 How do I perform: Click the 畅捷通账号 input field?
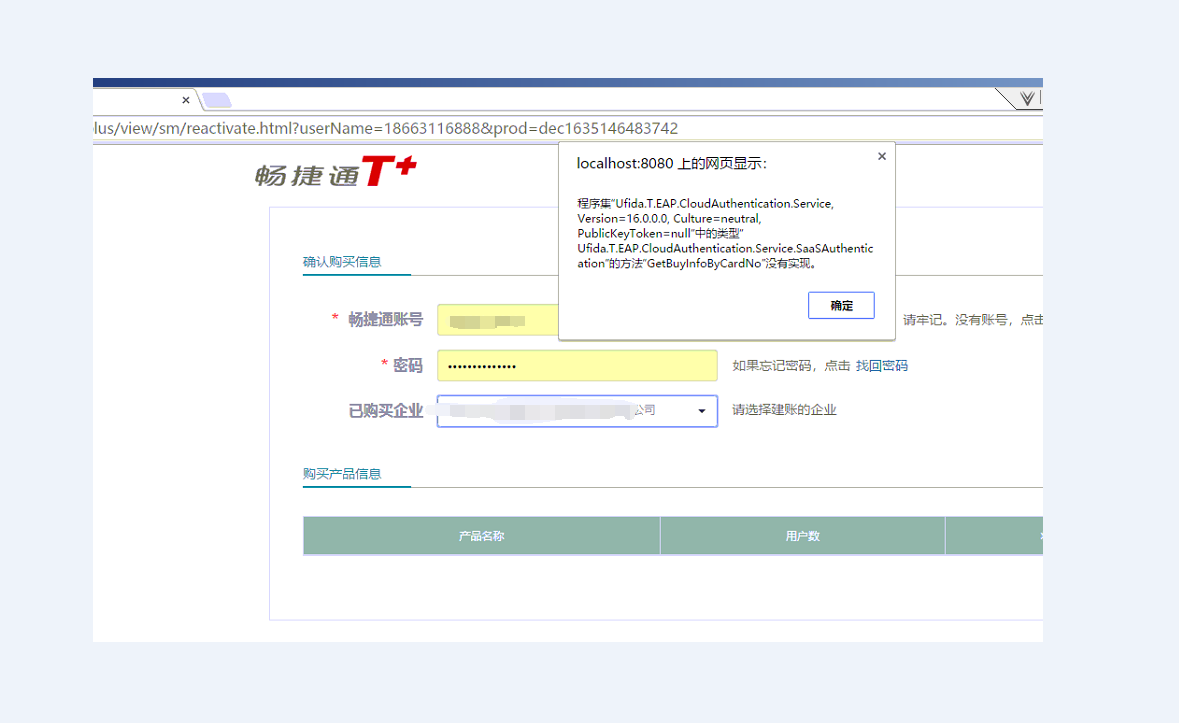[x=498, y=320]
